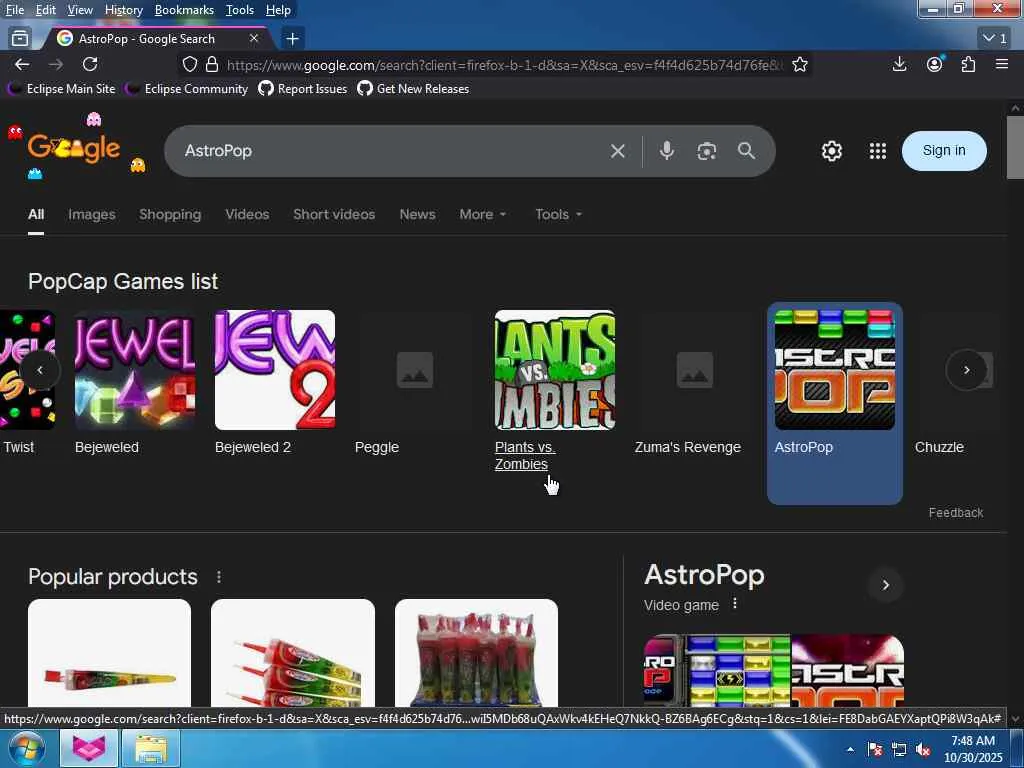Open options beside the Video game label

[735, 603]
